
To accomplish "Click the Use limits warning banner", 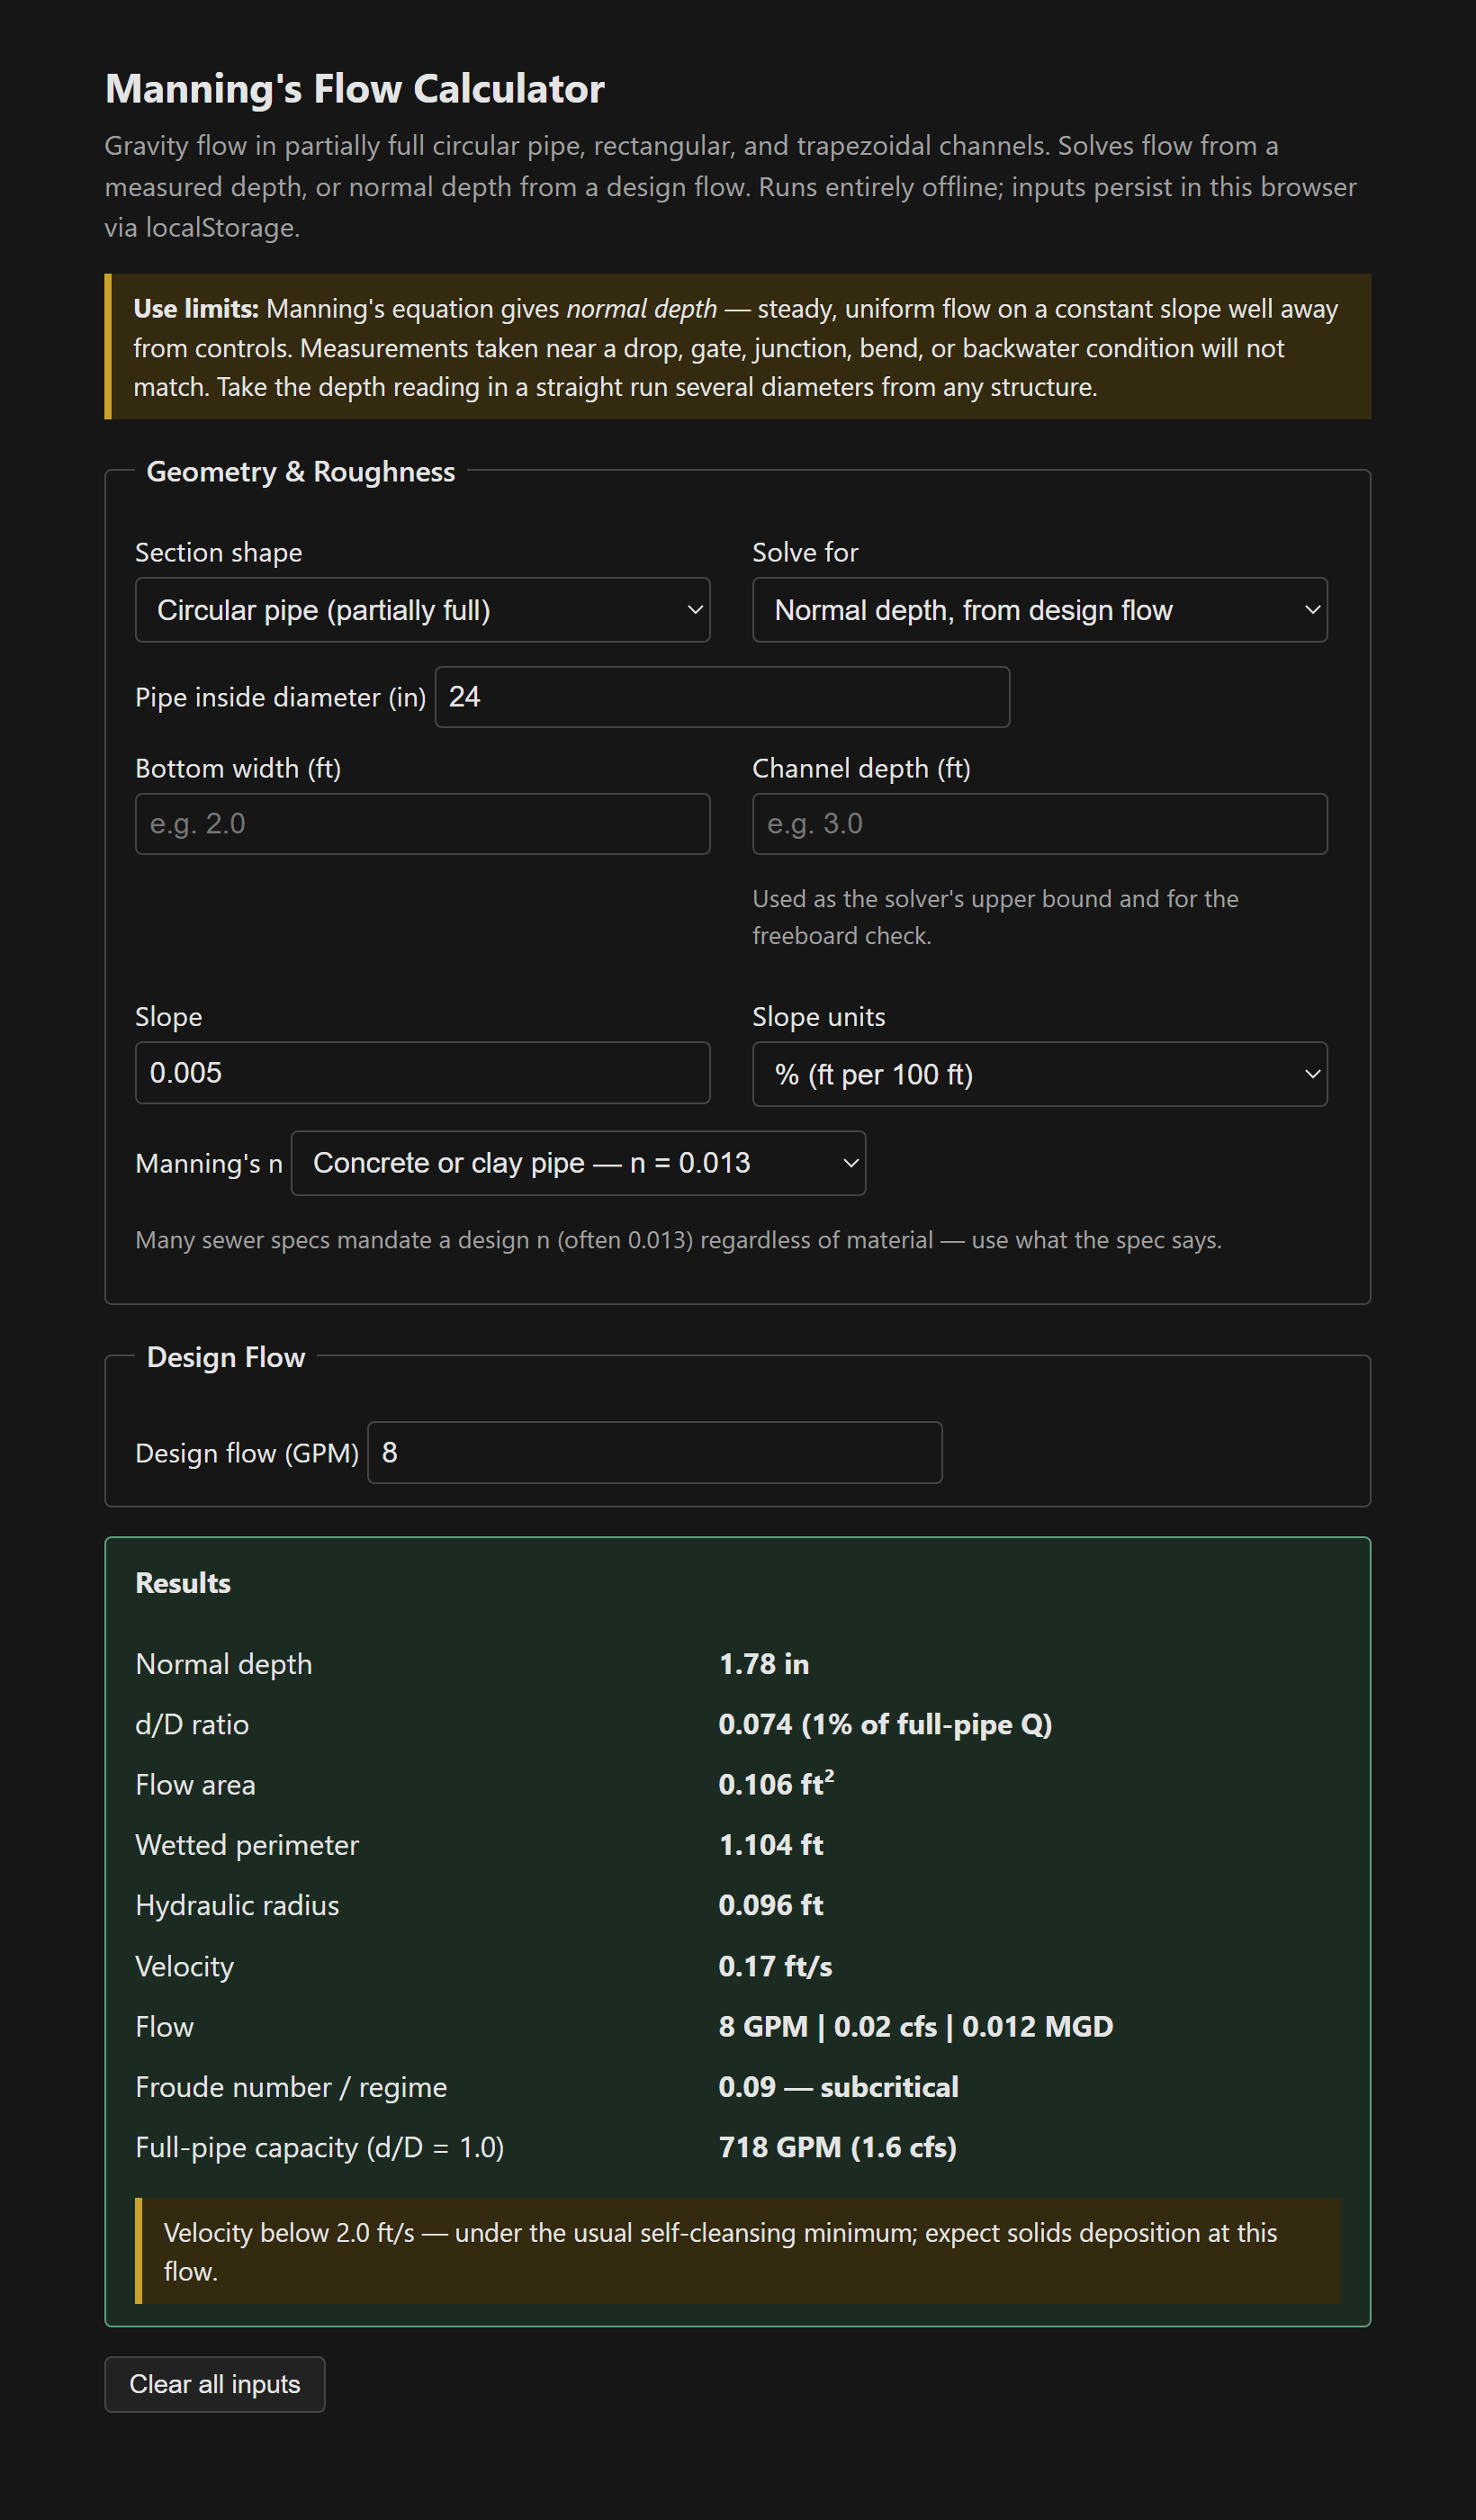I will tap(738, 347).
